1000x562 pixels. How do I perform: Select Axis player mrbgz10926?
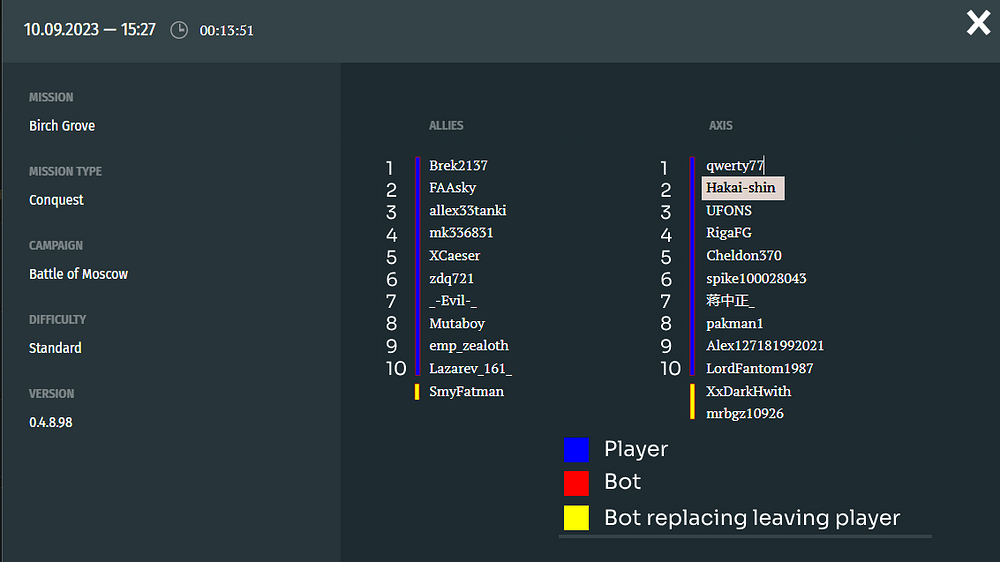[745, 414]
